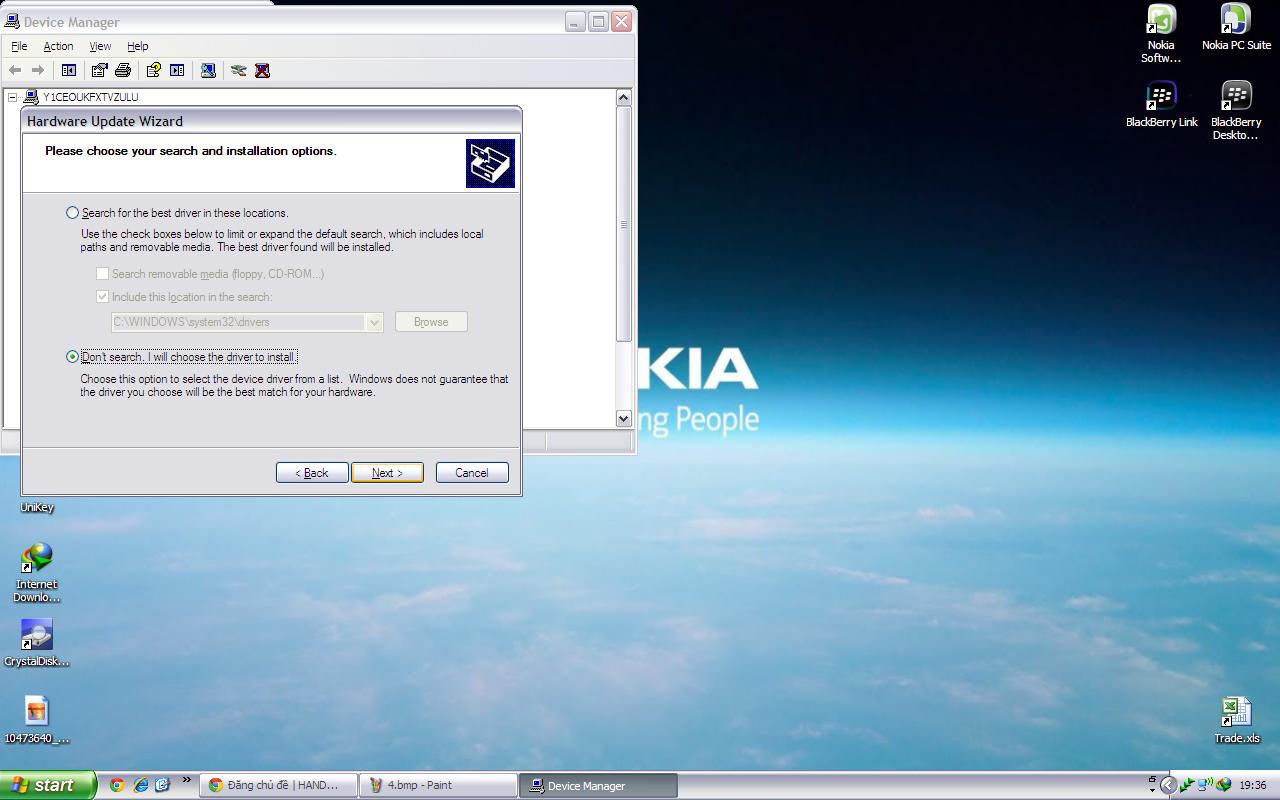Toggle 'Include this location in the search' checkbox

pos(102,297)
